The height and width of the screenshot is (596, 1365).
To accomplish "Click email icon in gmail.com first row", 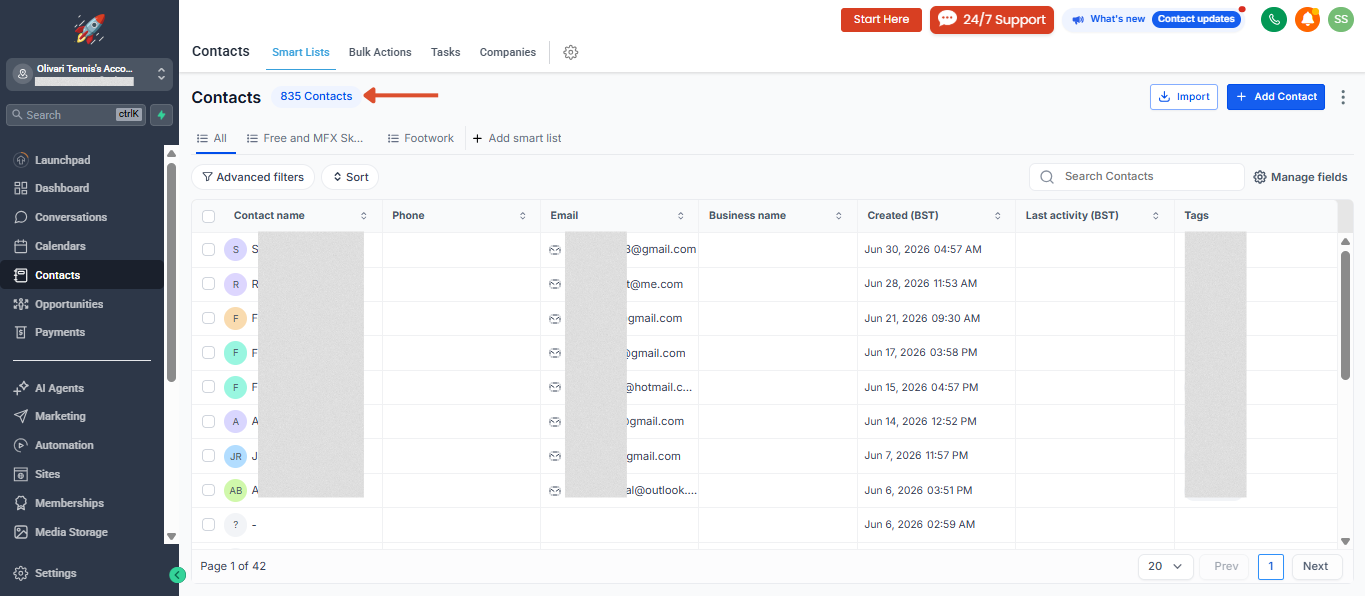I will pyautogui.click(x=555, y=249).
